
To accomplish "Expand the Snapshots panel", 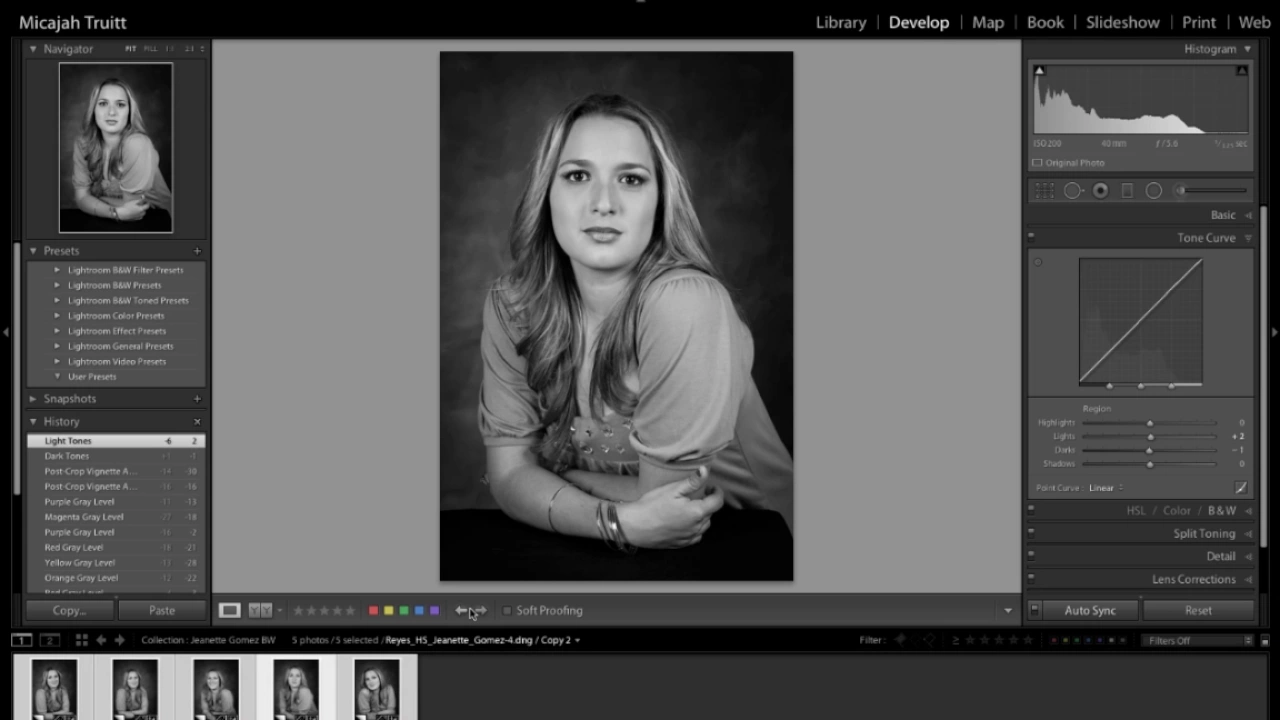I will point(33,399).
